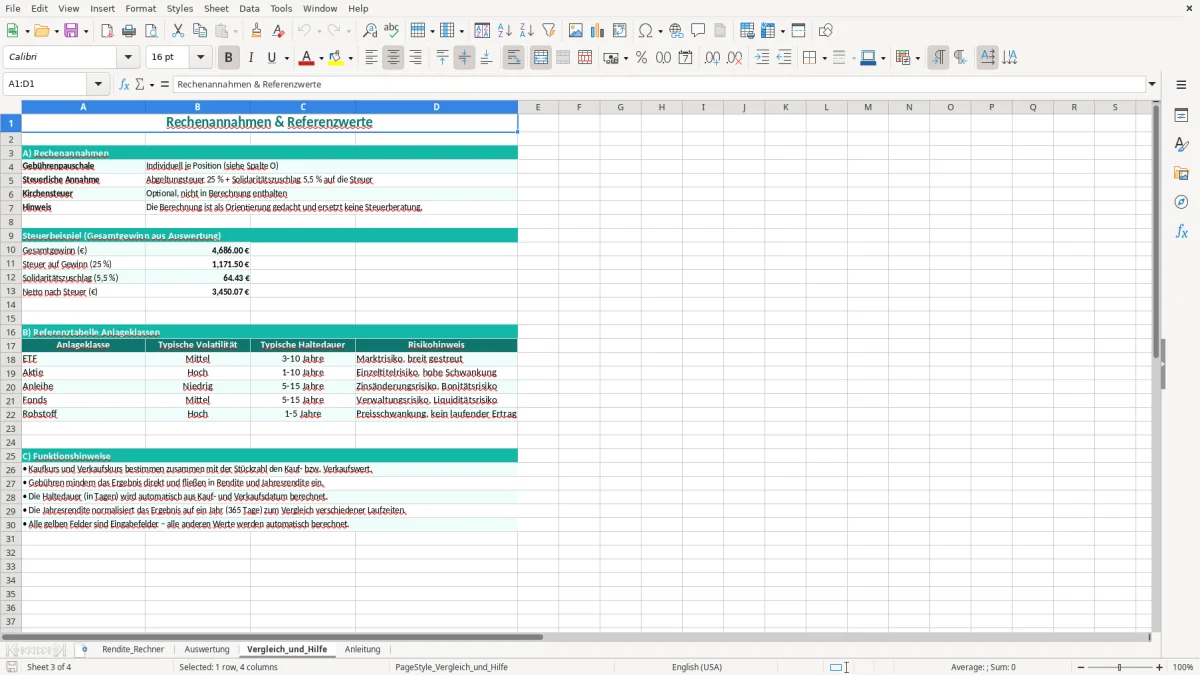
Task: Clear direct formatting
Action: point(278,31)
